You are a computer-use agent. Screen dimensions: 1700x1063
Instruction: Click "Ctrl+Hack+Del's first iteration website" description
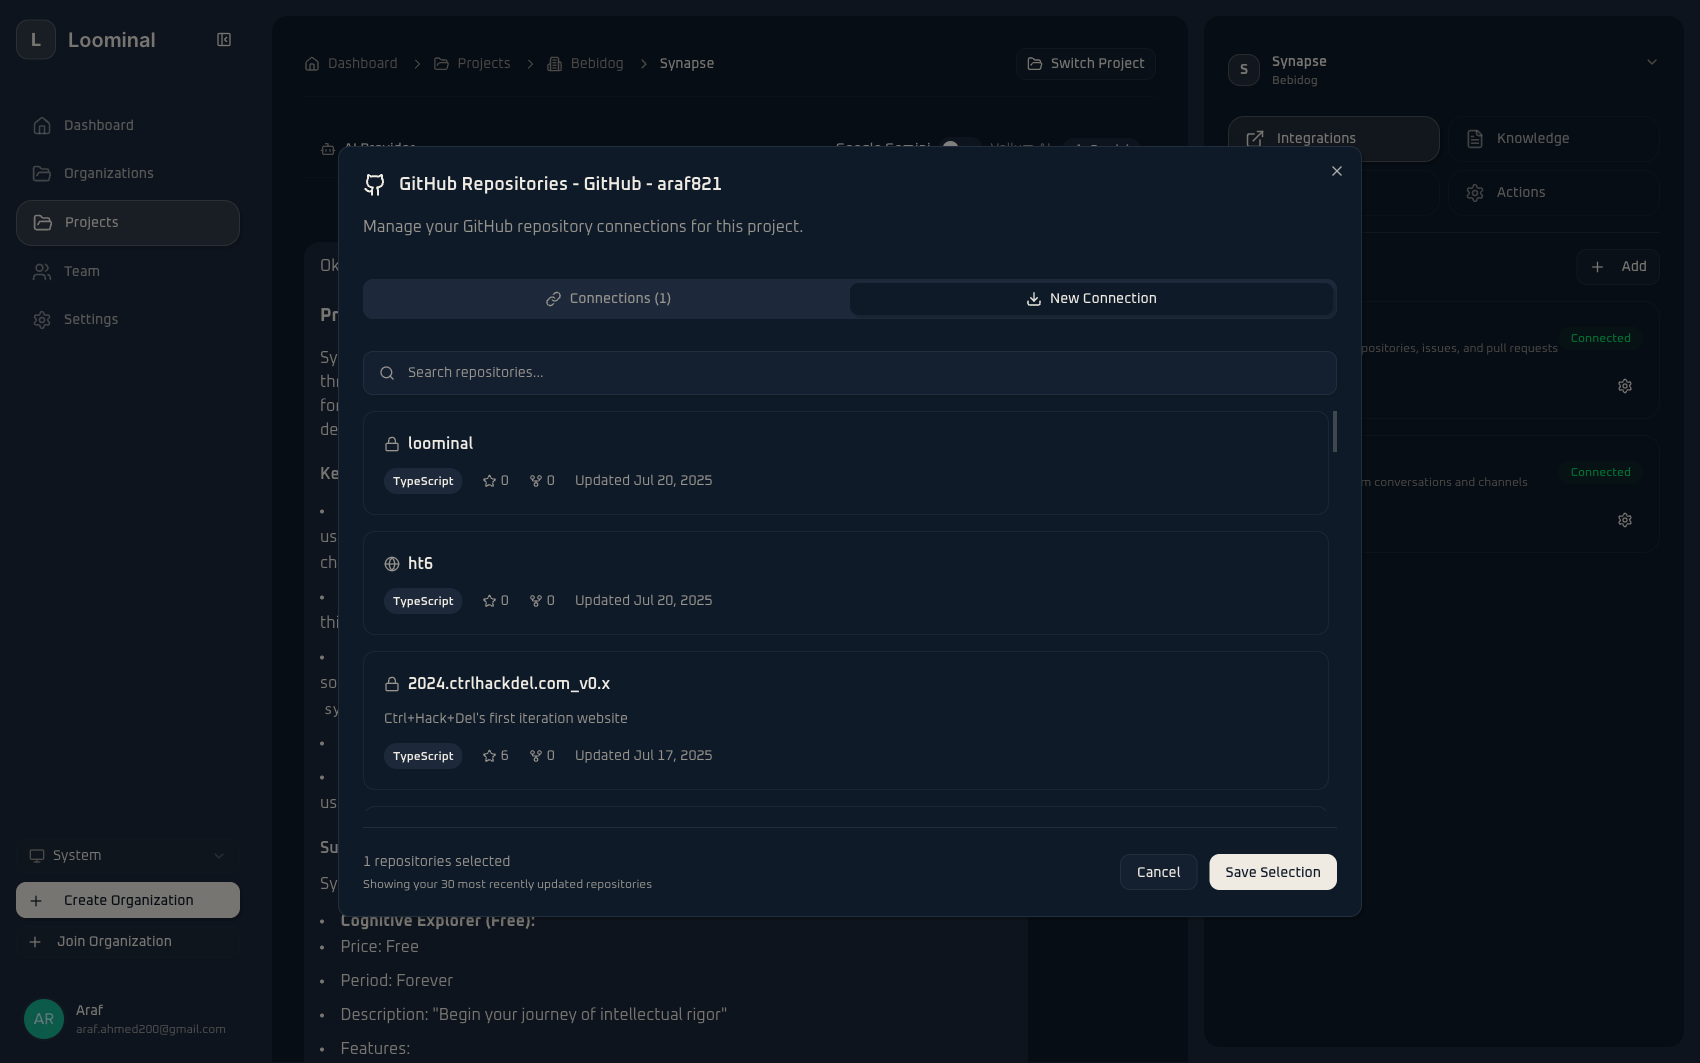506,718
